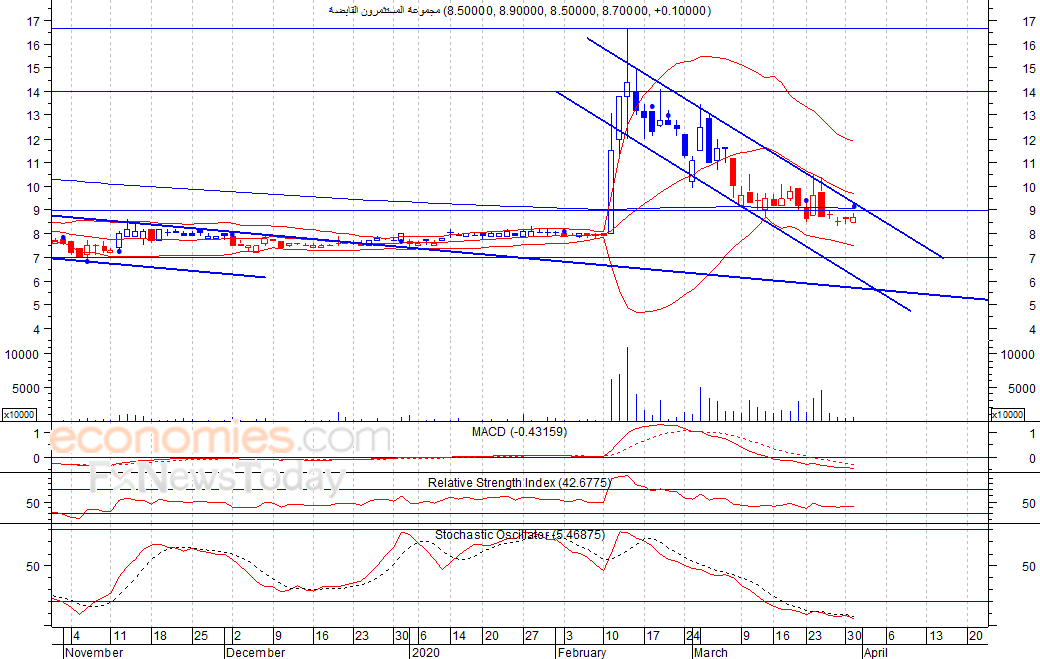Select the "February" month label on the time axis
Screen dimensions: 1040x659
pos(582,652)
